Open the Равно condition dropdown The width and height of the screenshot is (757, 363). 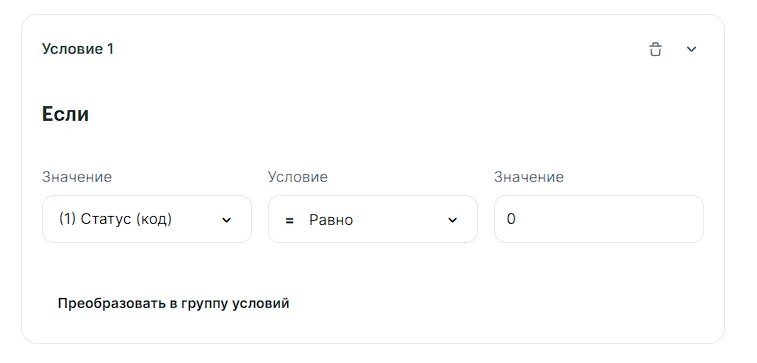point(373,219)
